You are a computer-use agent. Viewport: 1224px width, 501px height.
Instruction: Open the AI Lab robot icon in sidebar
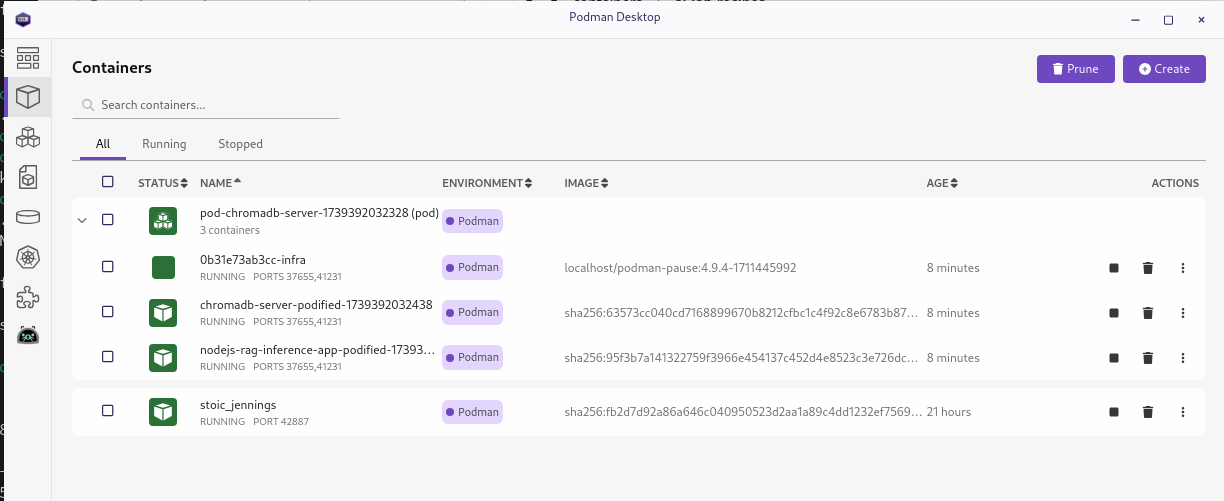click(28, 336)
